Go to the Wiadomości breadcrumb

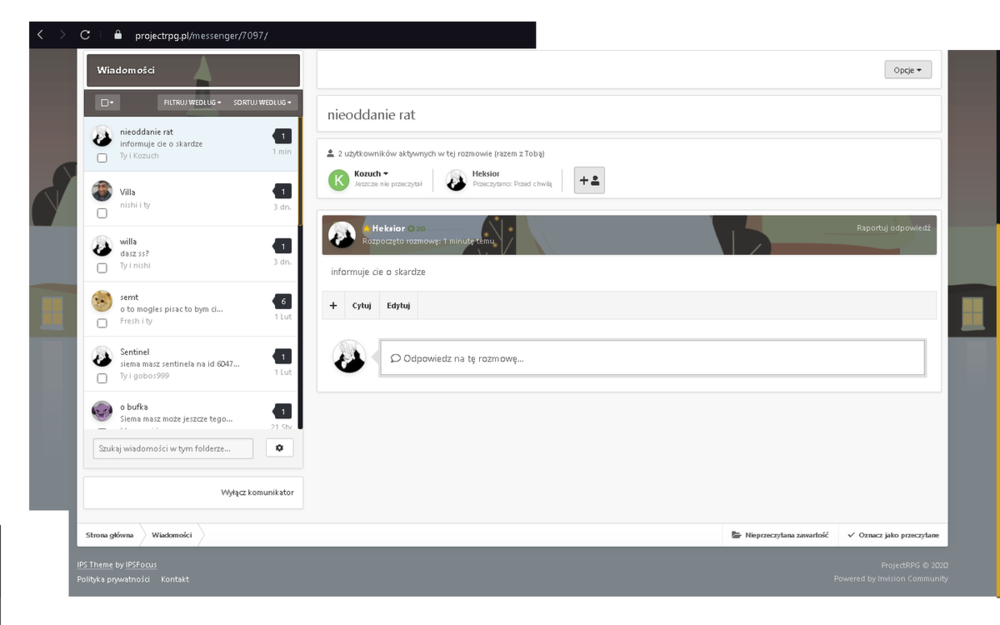click(x=172, y=535)
